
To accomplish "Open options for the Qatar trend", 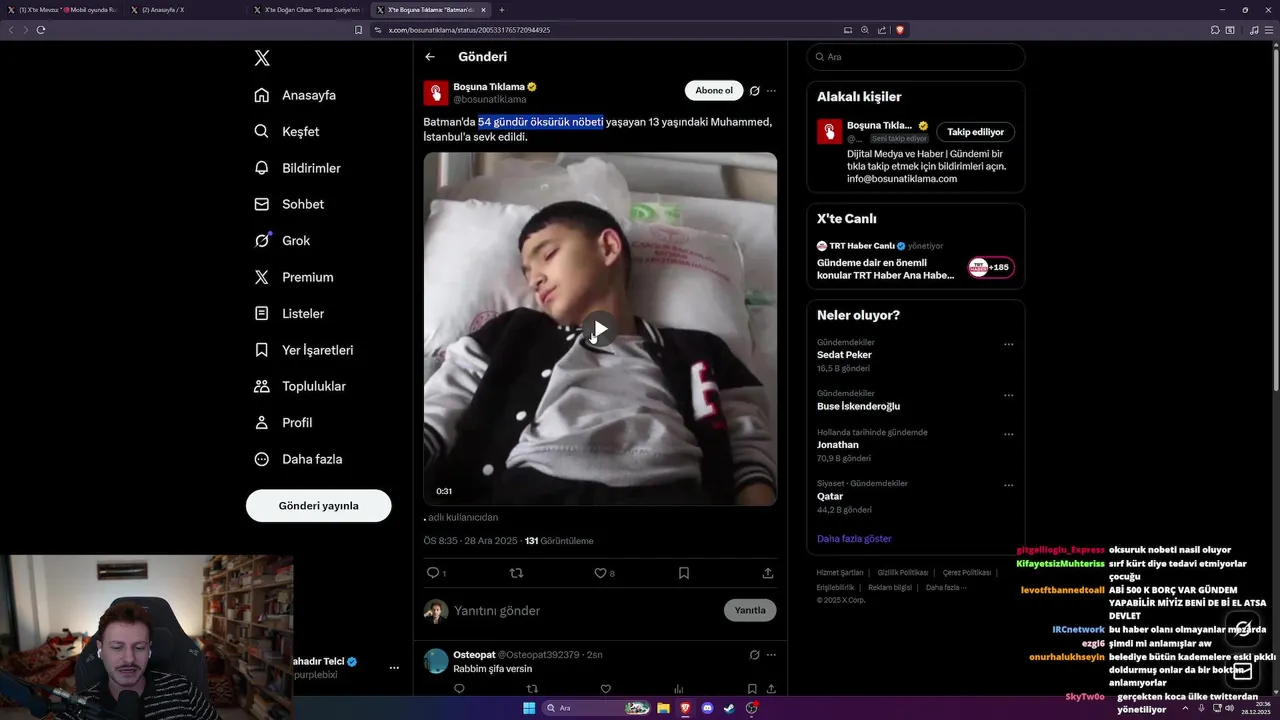I will [x=1008, y=485].
